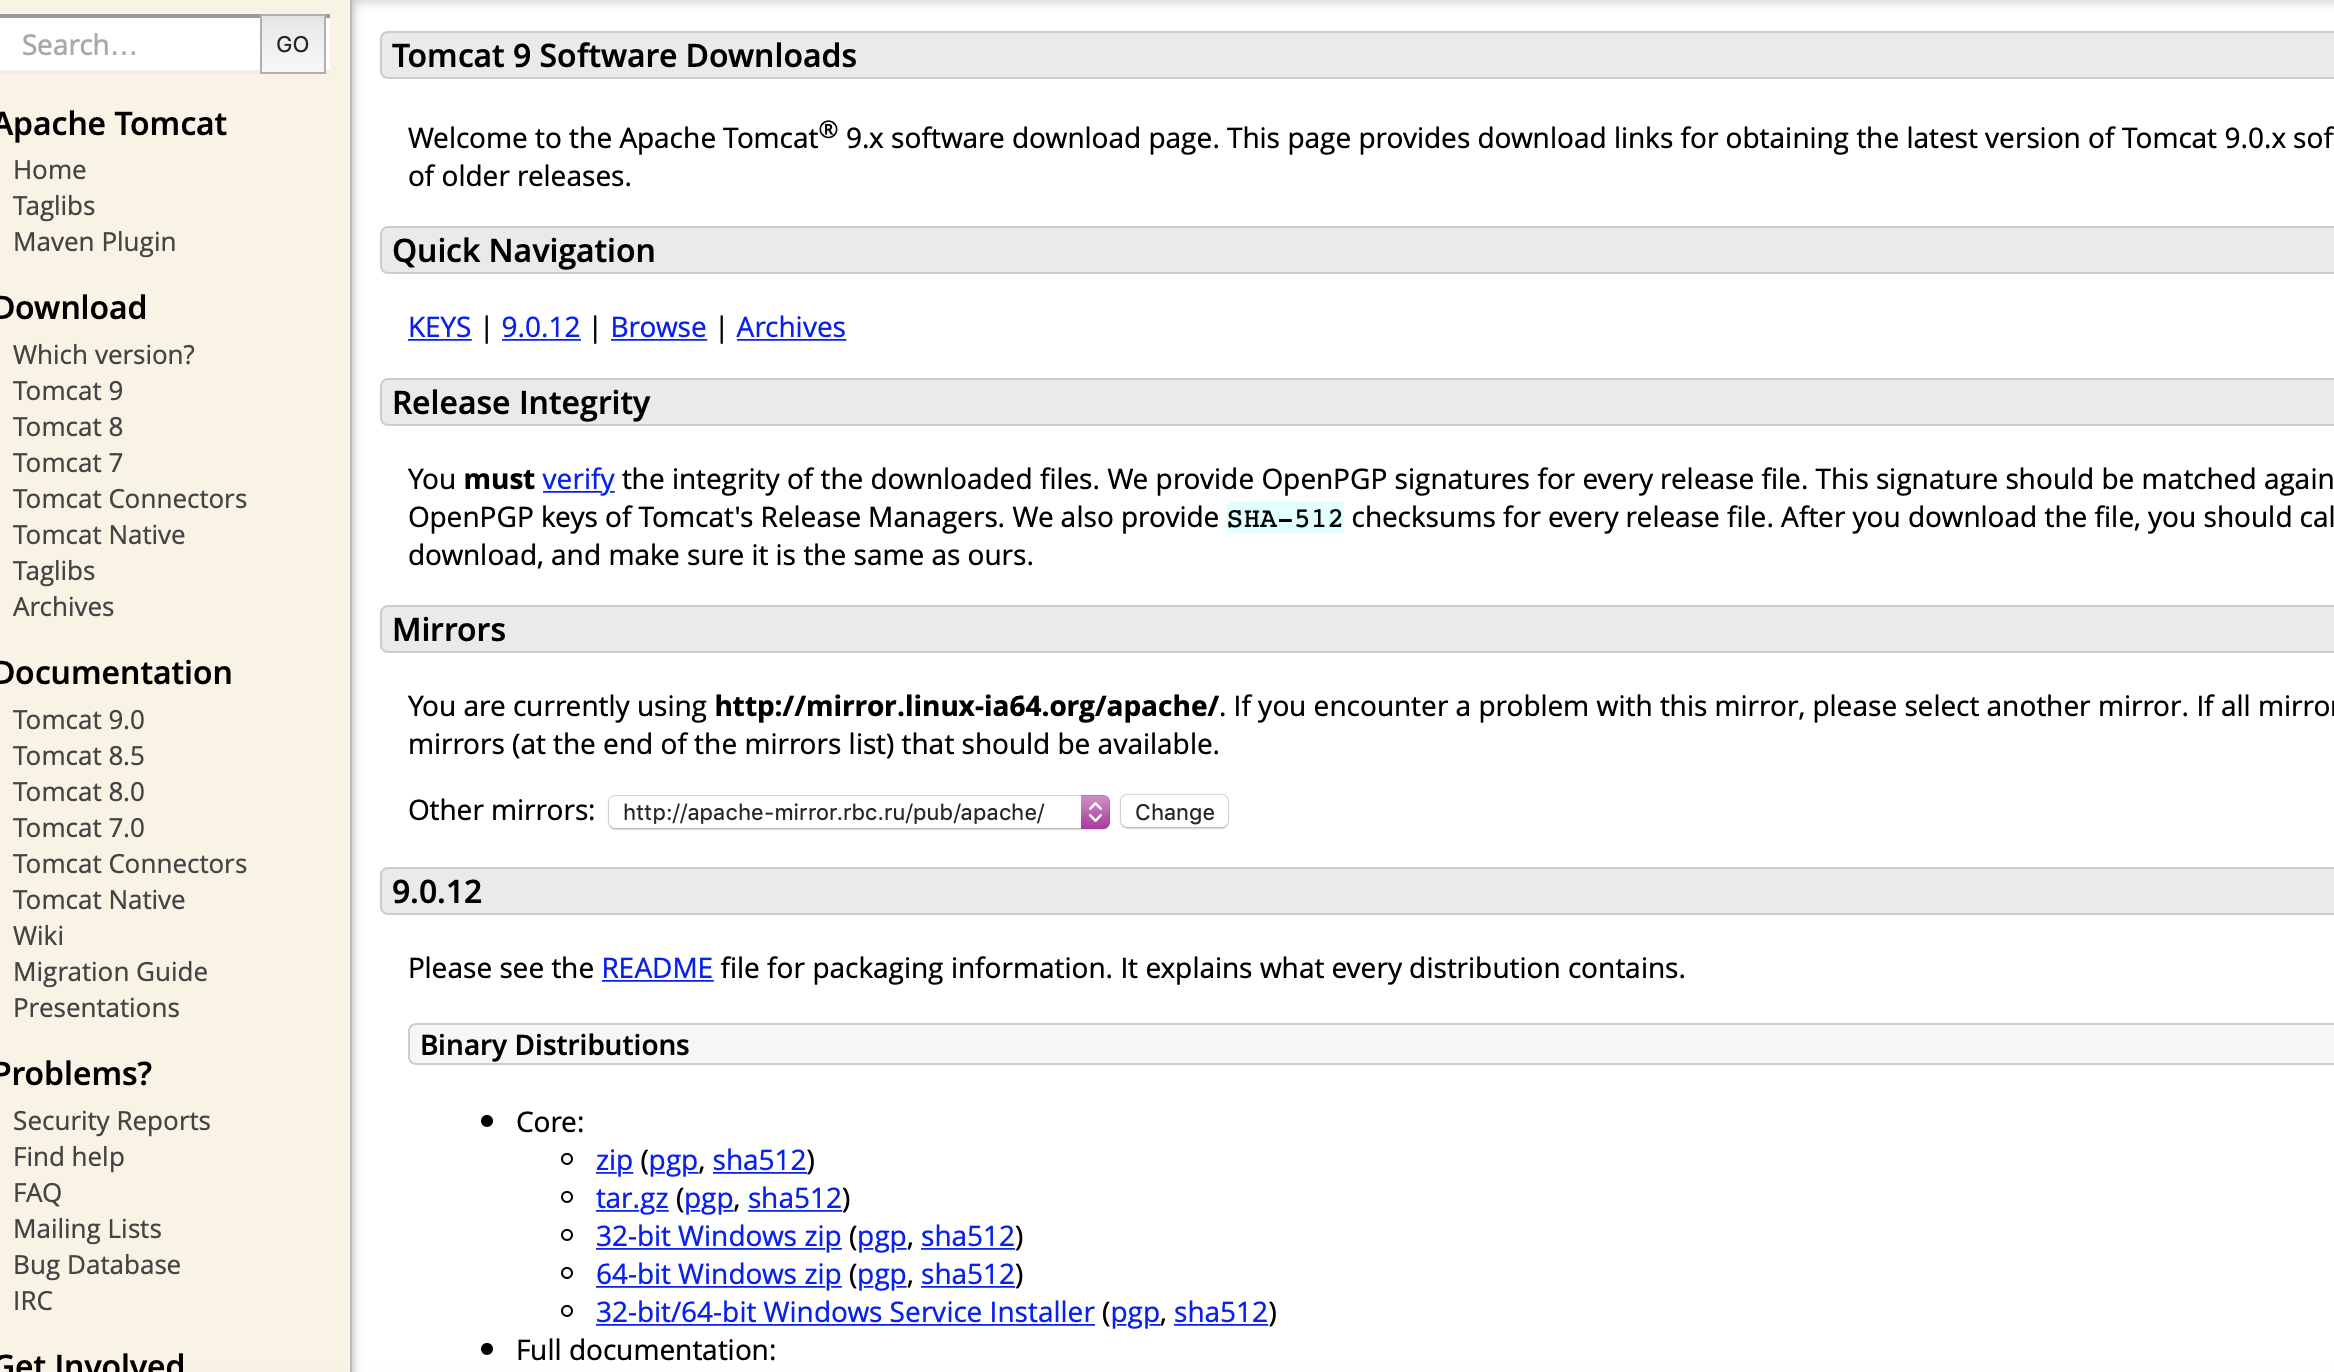This screenshot has height=1372, width=2334.
Task: Click the Search input field
Action: click(128, 45)
